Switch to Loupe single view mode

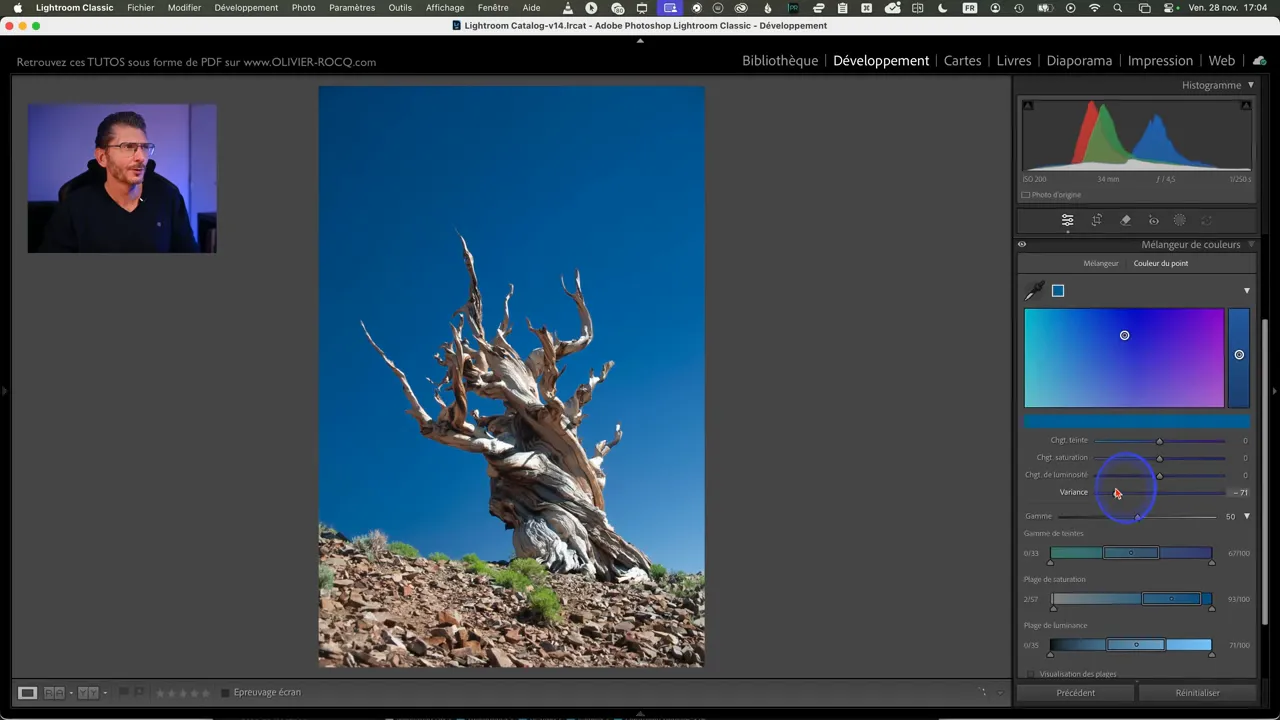coord(28,693)
